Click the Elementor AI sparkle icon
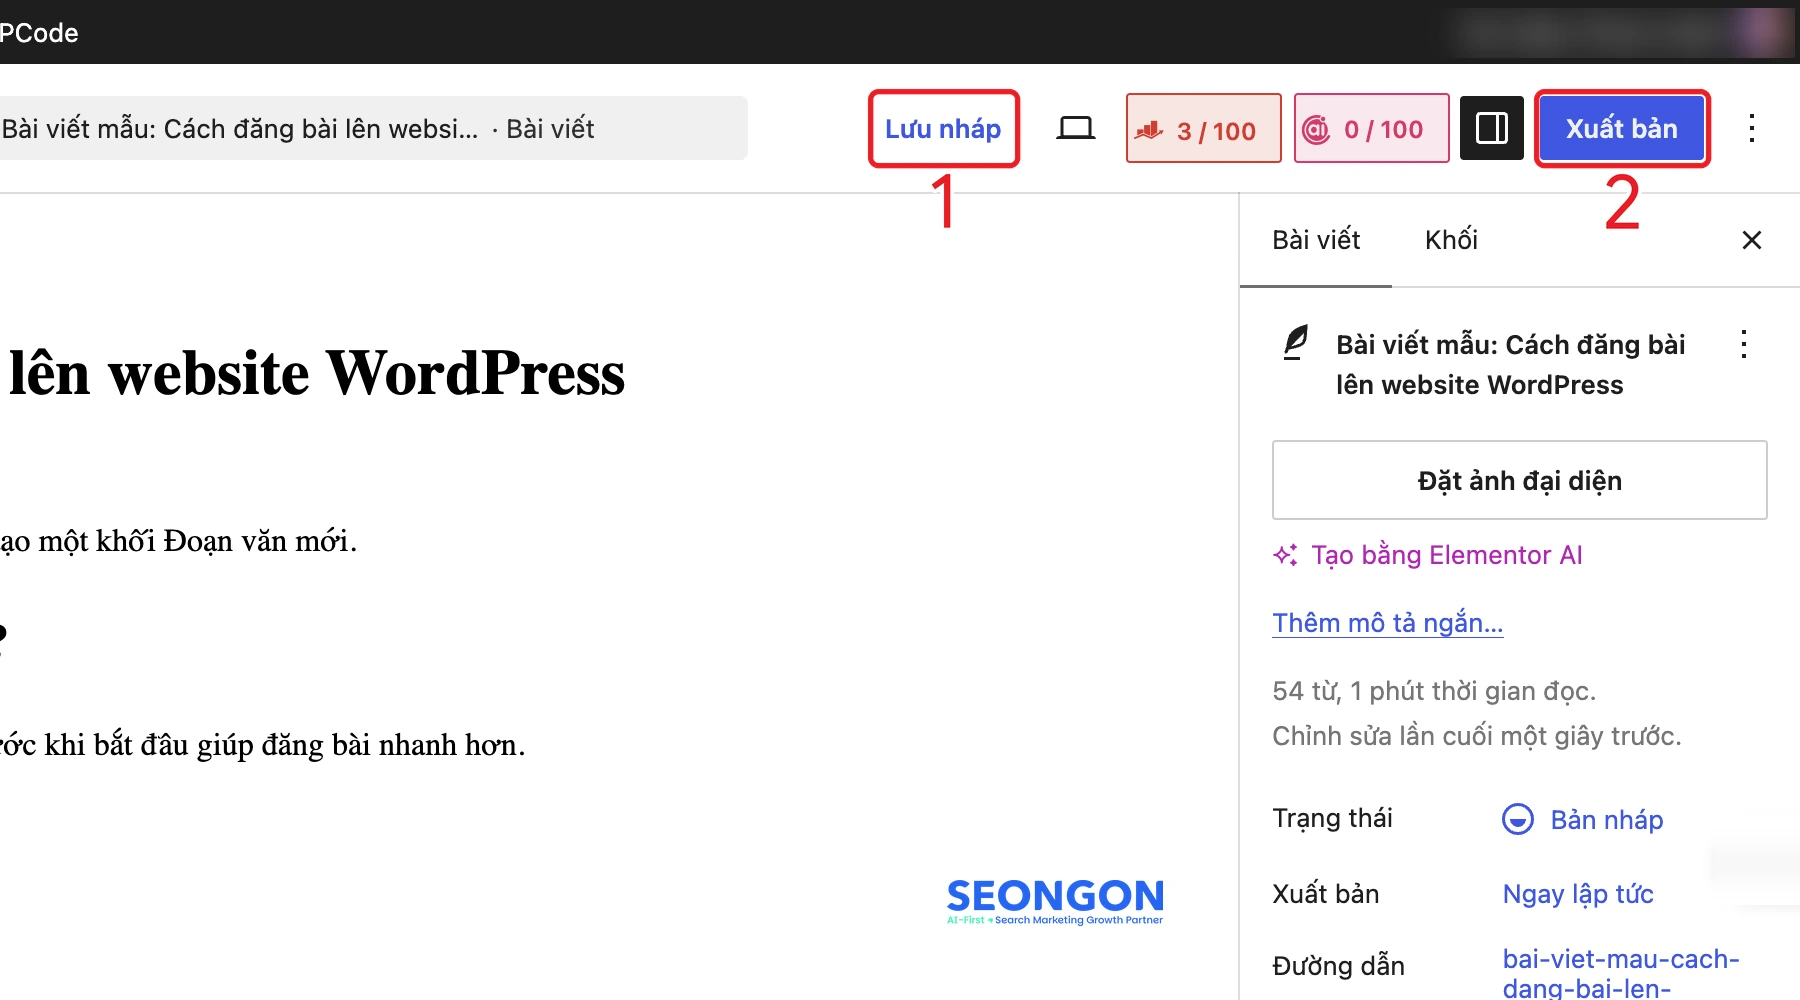This screenshot has height=1000, width=1800. point(1286,555)
